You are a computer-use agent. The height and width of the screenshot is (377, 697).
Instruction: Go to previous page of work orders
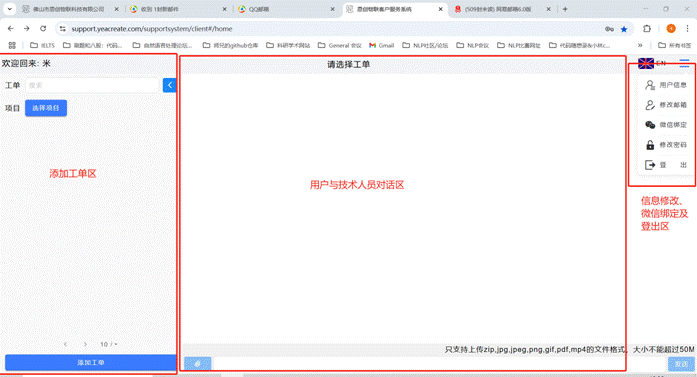tap(65, 344)
